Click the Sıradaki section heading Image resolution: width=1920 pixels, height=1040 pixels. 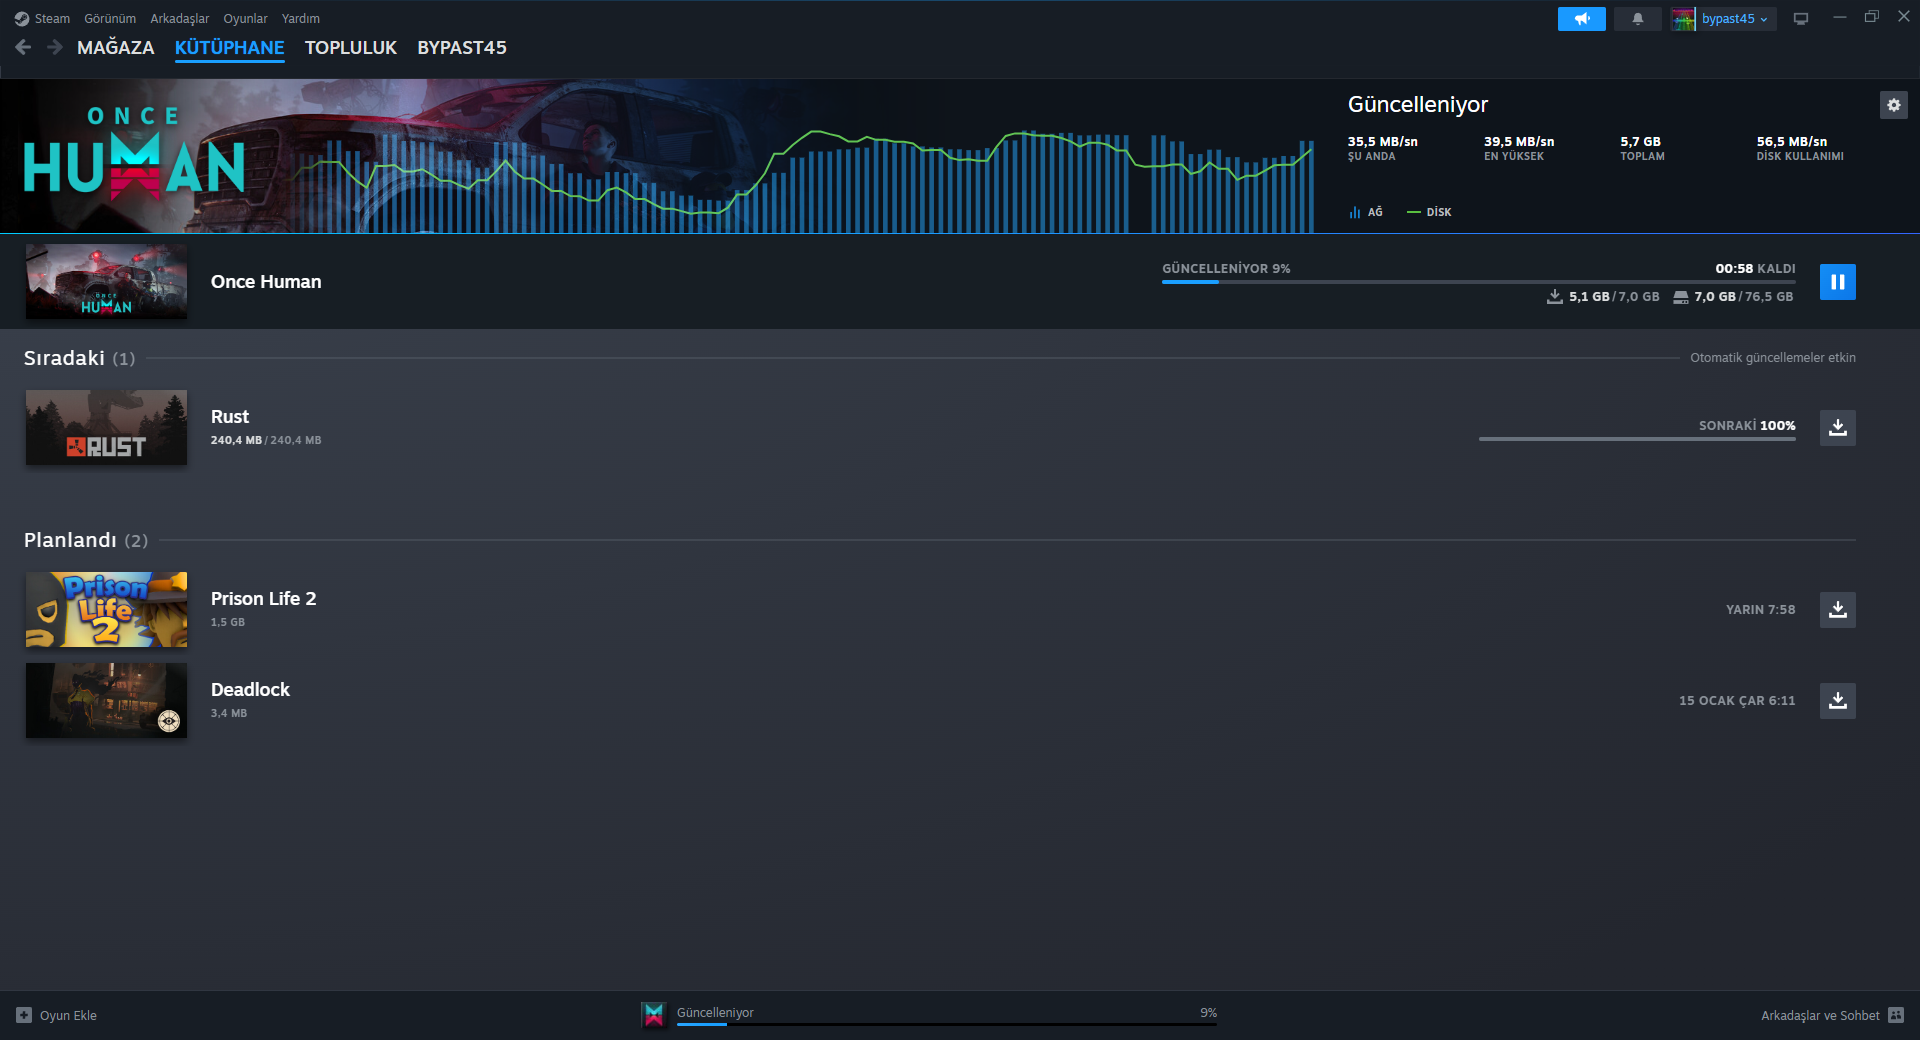pyautogui.click(x=64, y=358)
